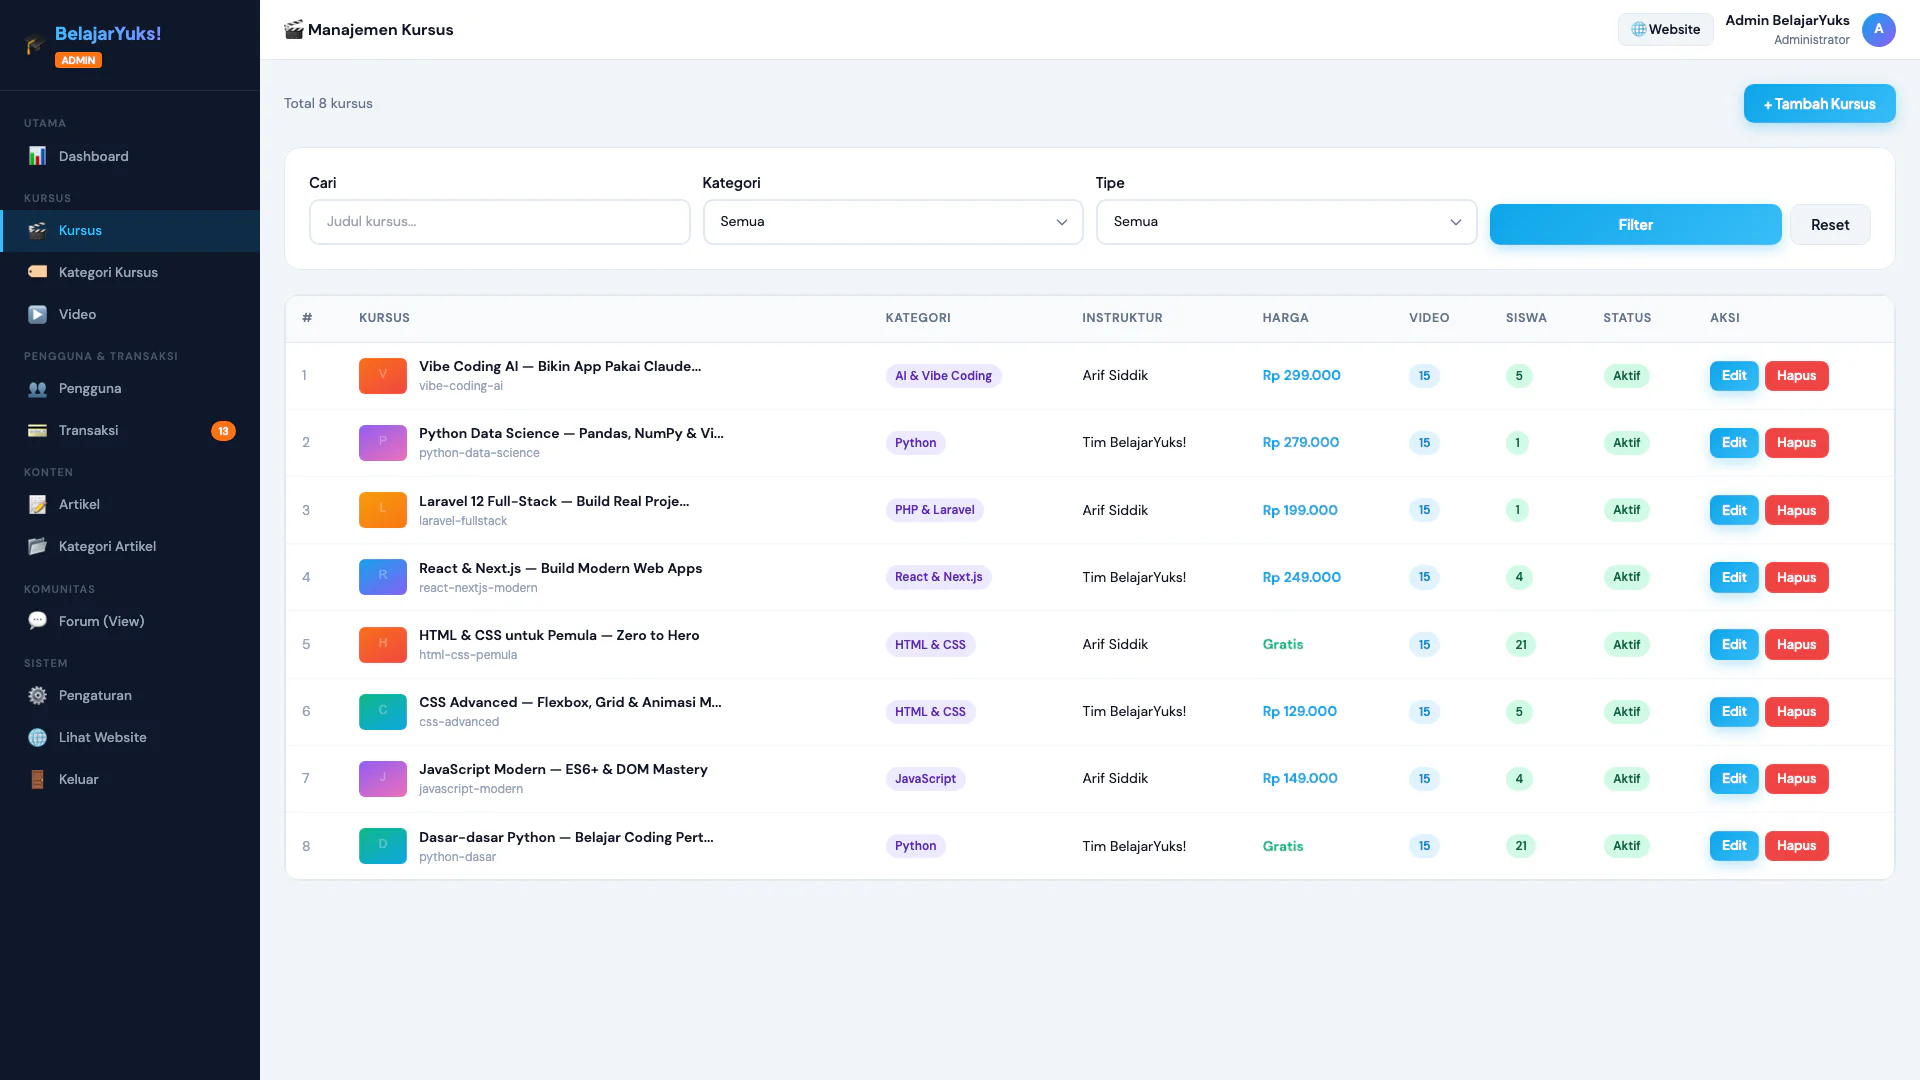The width and height of the screenshot is (1920, 1080).
Task: Click the teal C thumbnail of CSS Advanced
Action: 382,711
